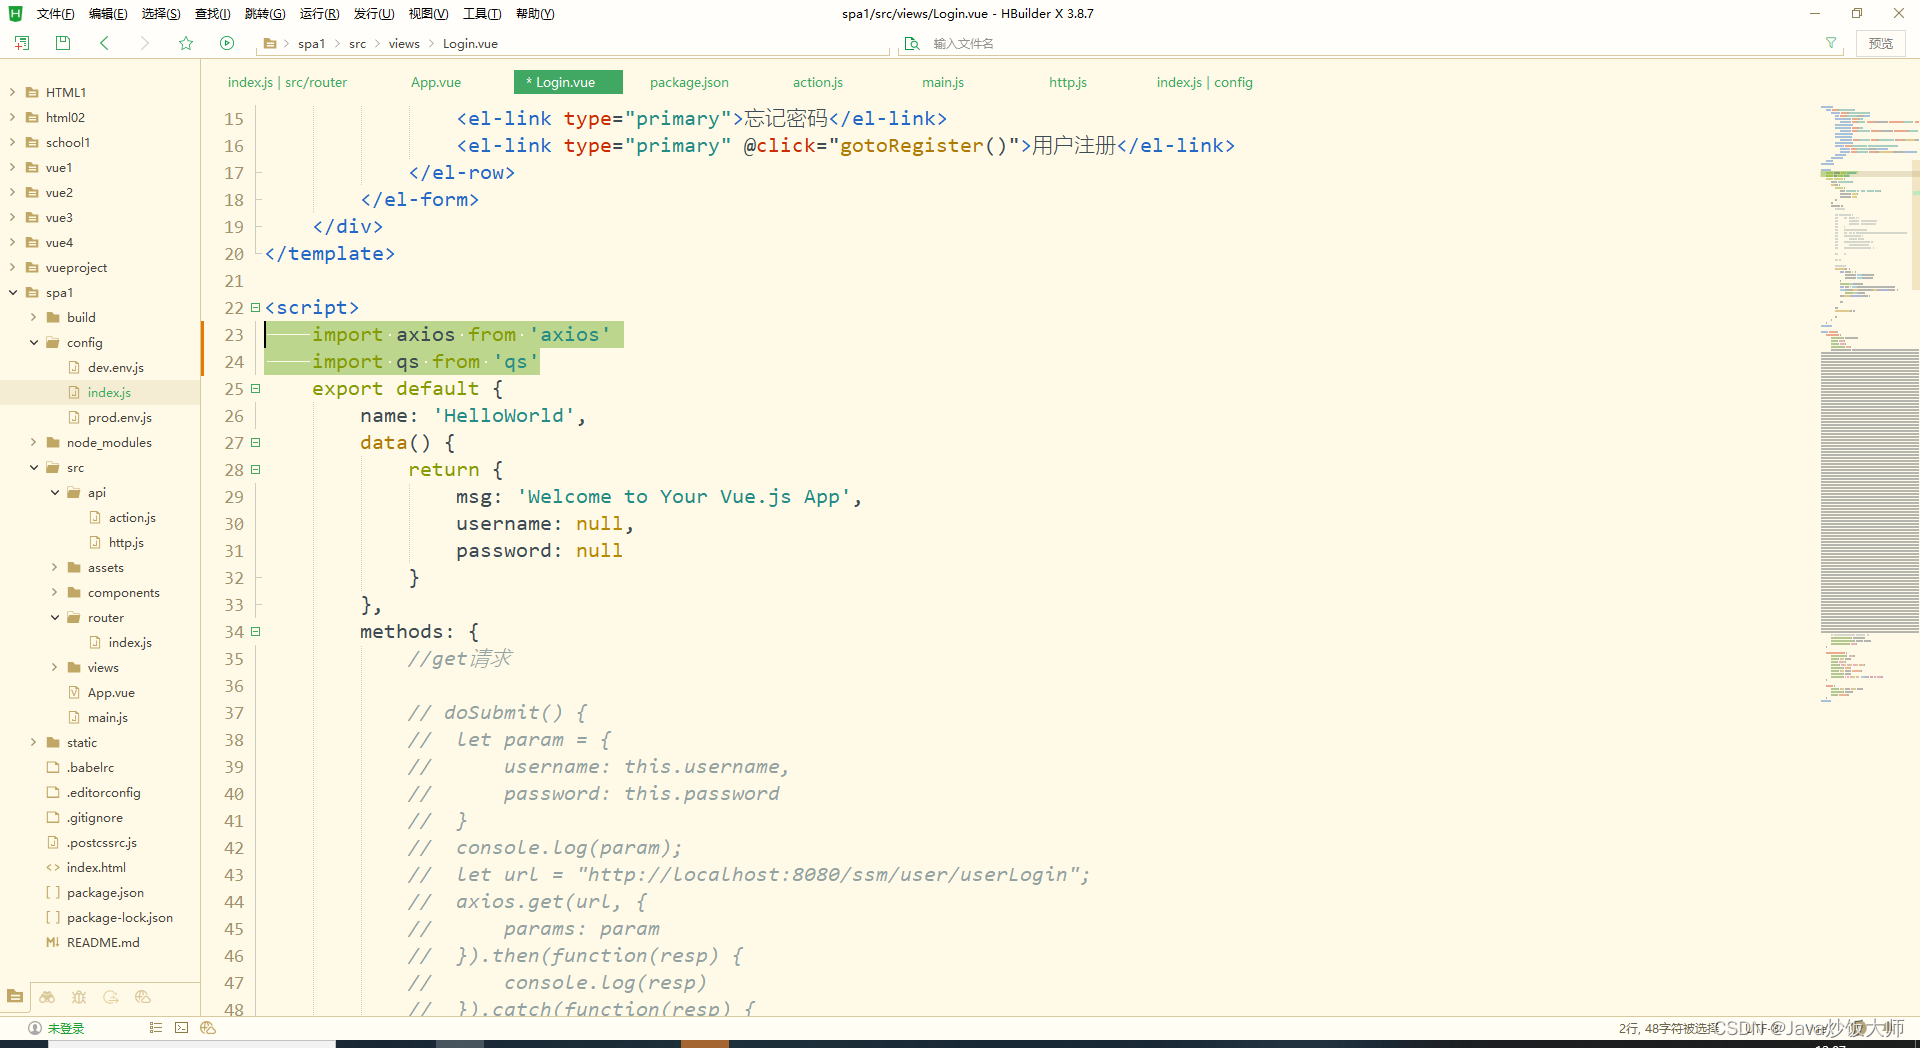Collapse the spa1 project folder

pos(12,292)
